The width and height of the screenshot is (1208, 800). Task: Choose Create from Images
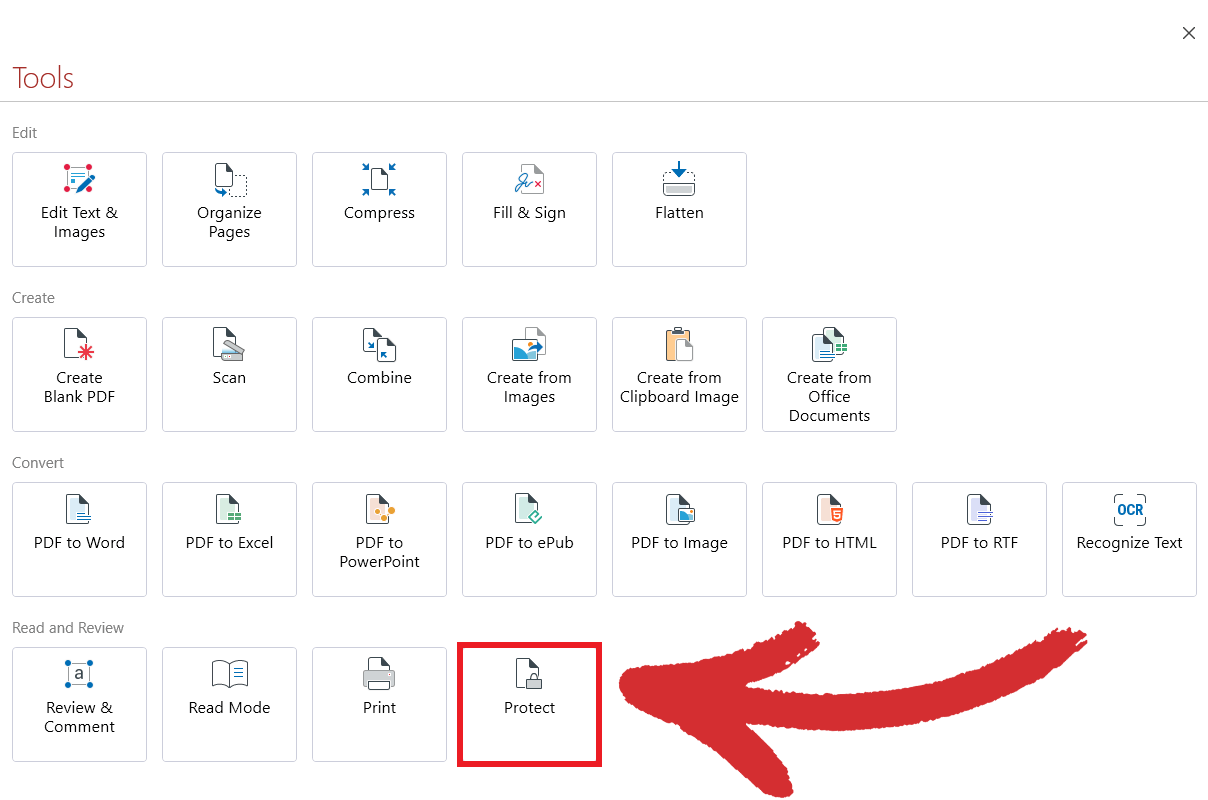[x=529, y=374]
